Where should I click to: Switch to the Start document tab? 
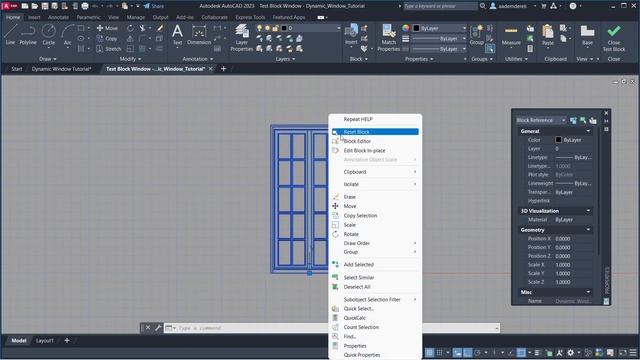(x=17, y=69)
